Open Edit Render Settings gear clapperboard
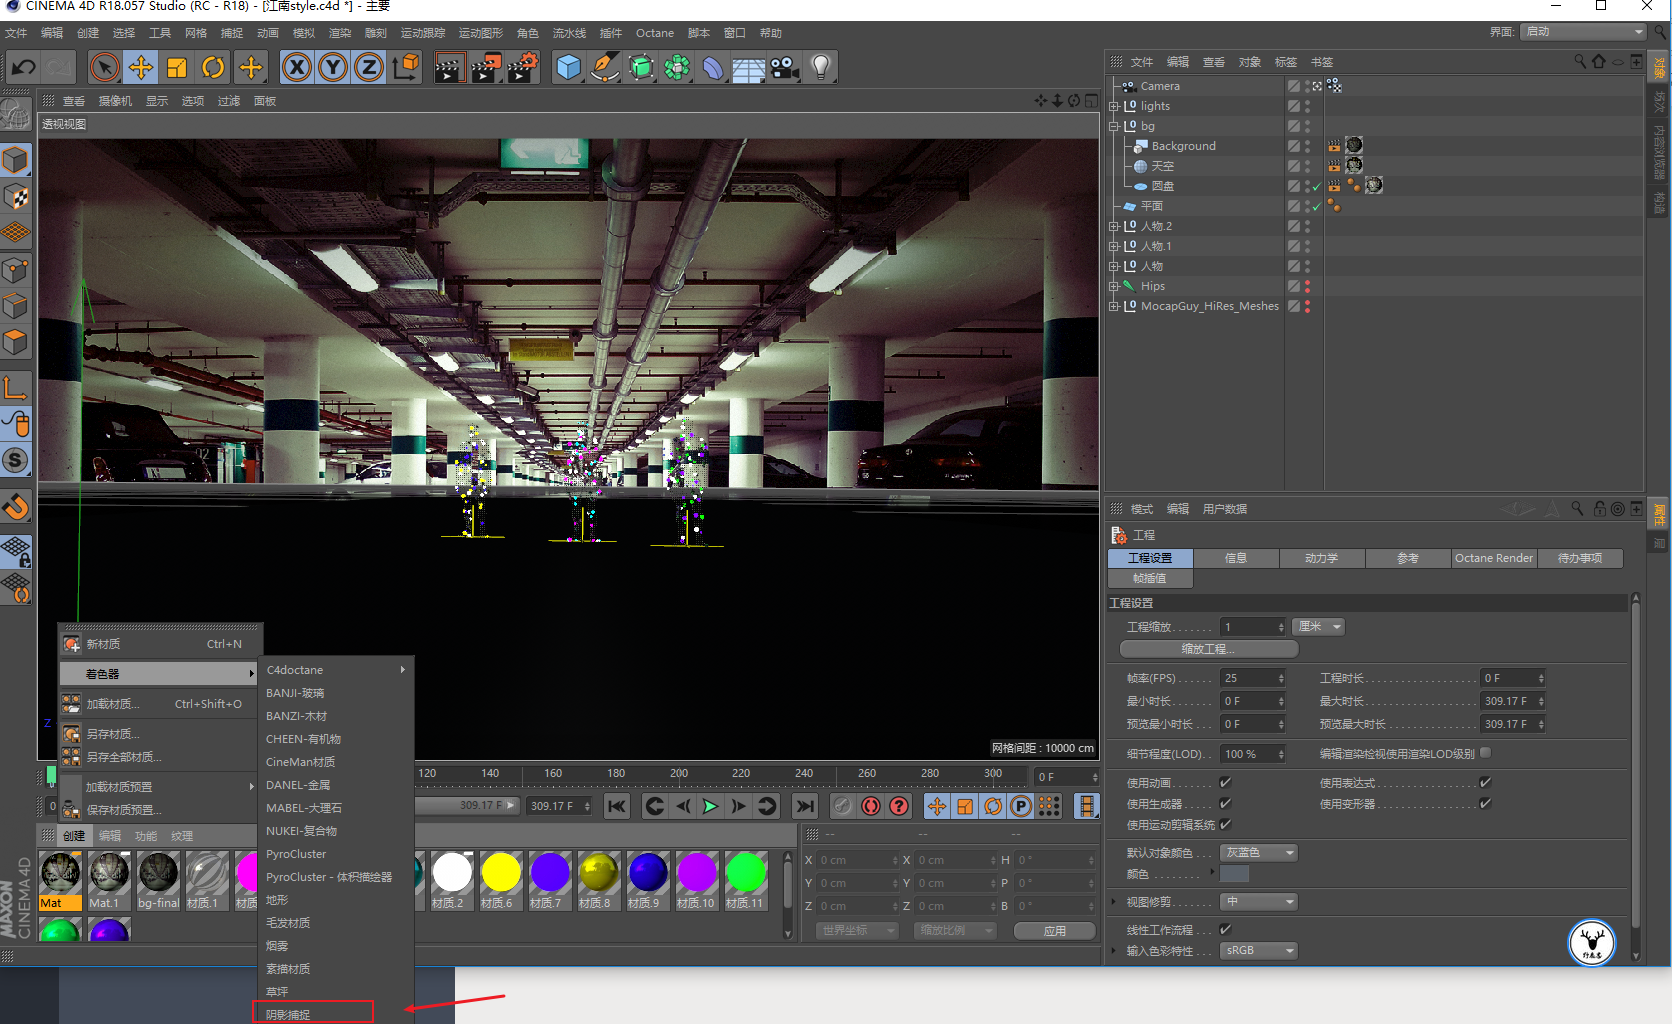1672x1024 pixels. (523, 68)
